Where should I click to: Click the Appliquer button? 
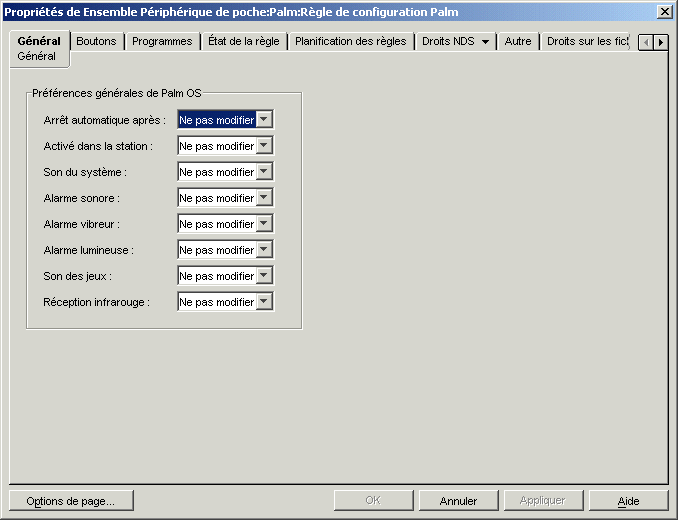click(x=543, y=501)
